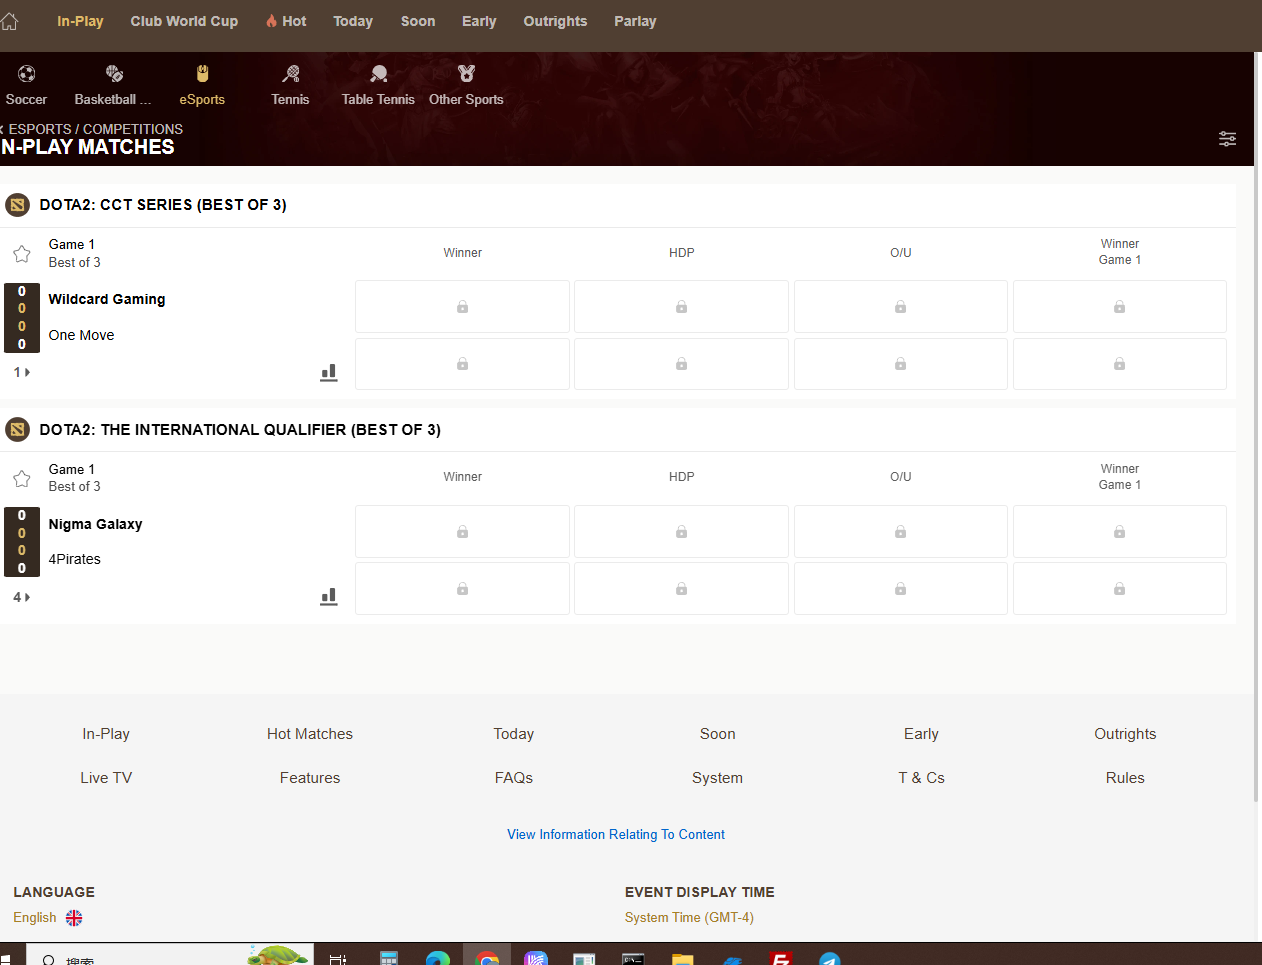Viewport: 1262px width, 965px height.
Task: Click footer Hot Matches link
Action: click(310, 734)
